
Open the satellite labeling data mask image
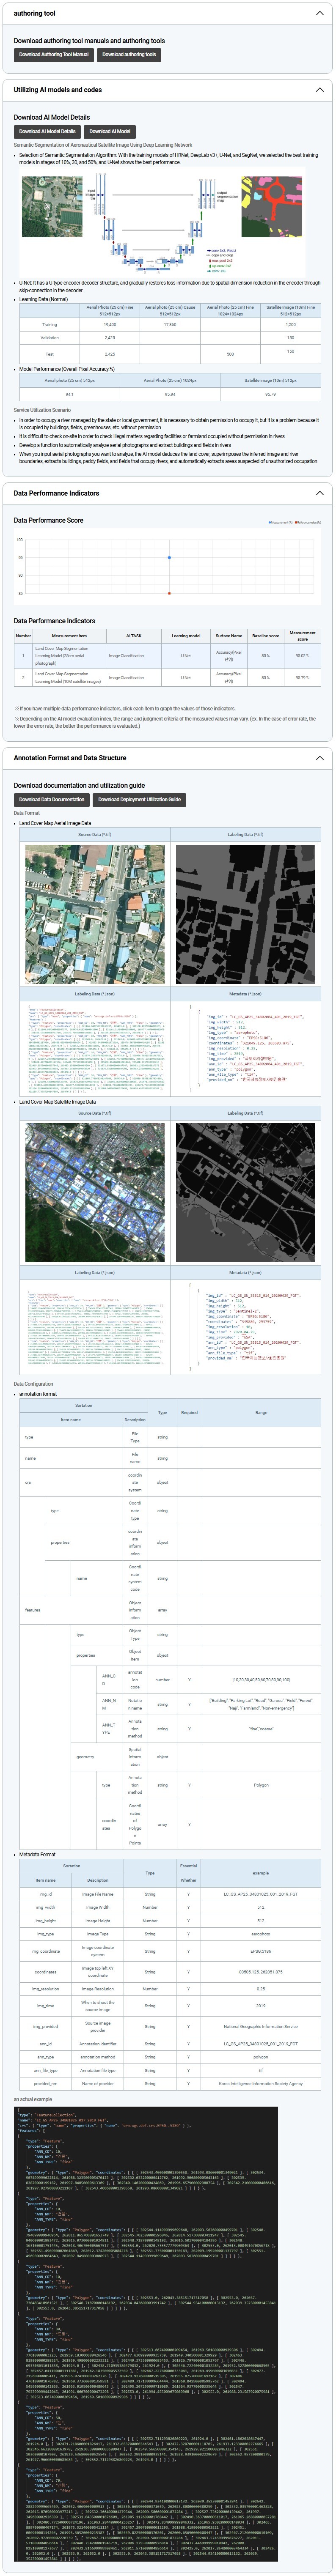tap(245, 1192)
